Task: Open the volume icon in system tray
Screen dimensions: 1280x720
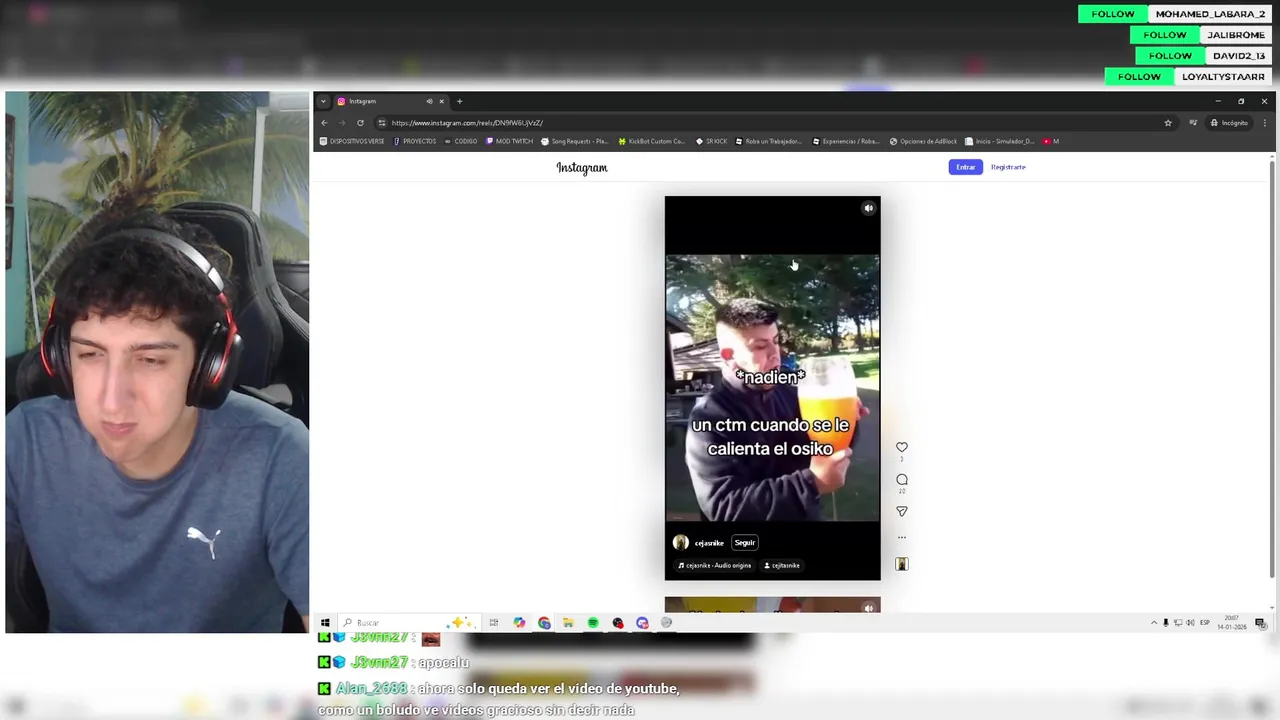Action: point(1189,623)
